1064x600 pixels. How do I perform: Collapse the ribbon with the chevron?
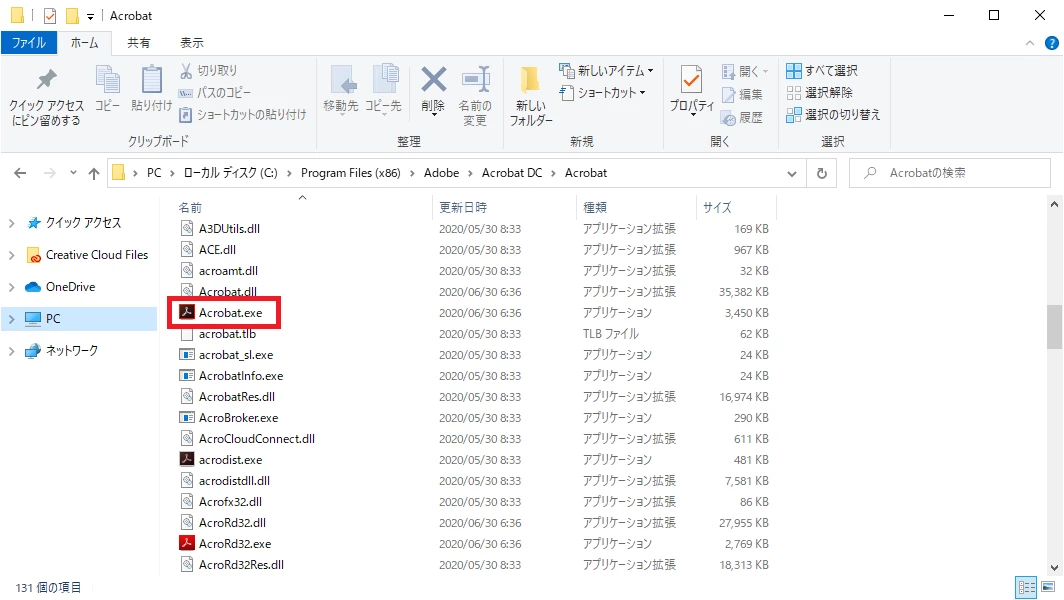click(x=1029, y=43)
